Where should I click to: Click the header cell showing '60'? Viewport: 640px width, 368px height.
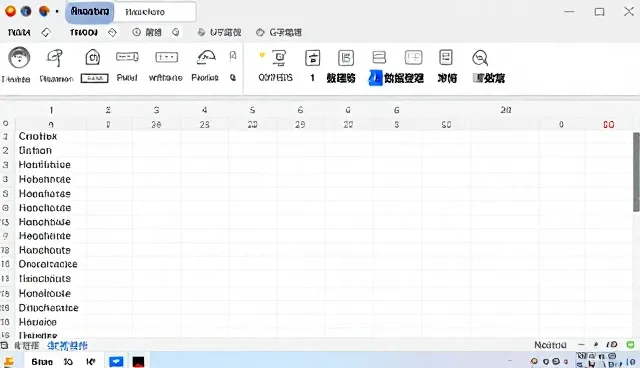pyautogui.click(x=446, y=124)
